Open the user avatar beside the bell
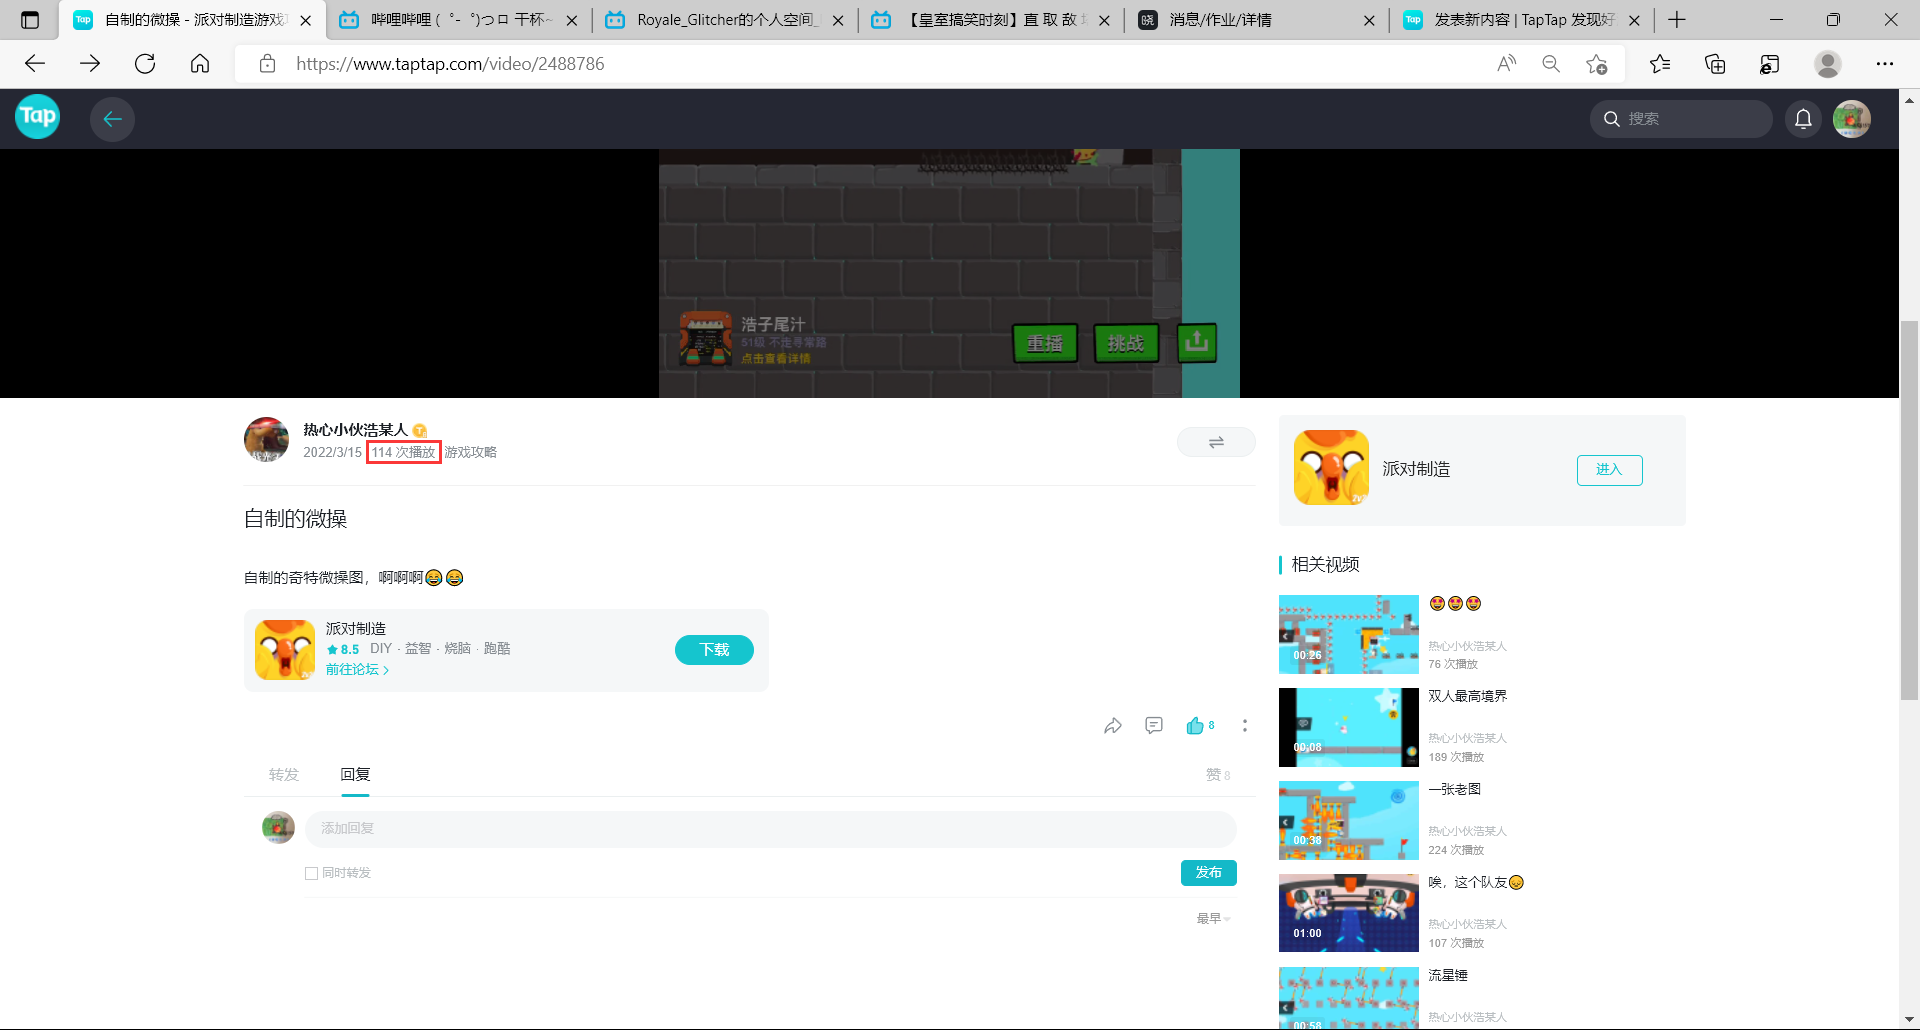Viewport: 1920px width, 1030px height. [x=1851, y=119]
